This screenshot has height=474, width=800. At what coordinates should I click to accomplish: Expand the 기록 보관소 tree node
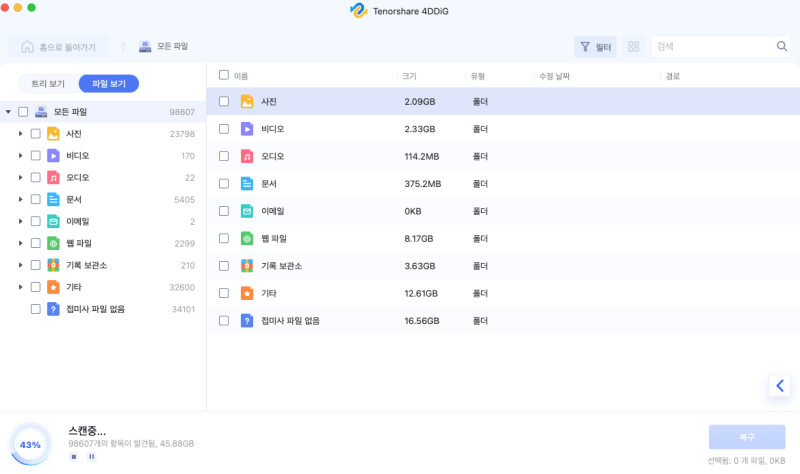tap(20, 265)
